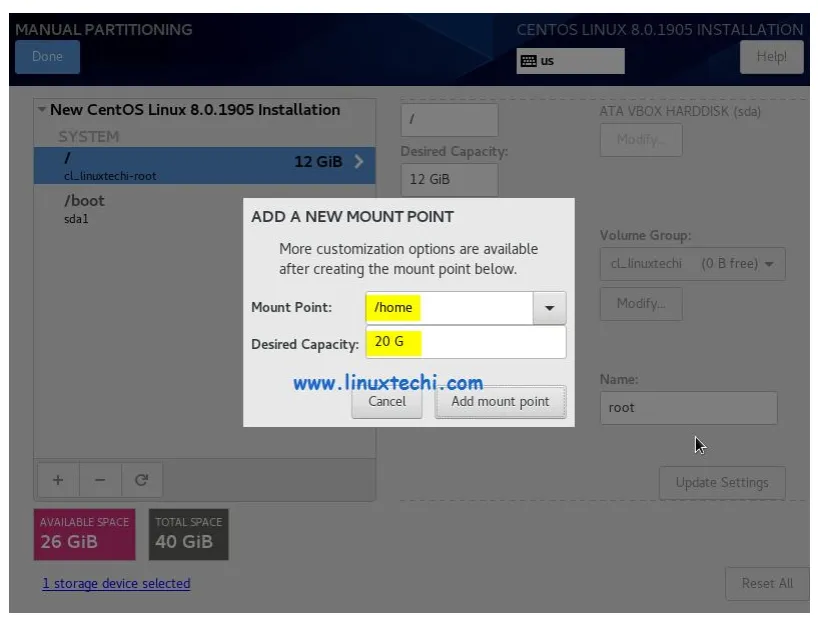Click the Mount Point /home text field
The image size is (818, 625).
click(x=449, y=308)
